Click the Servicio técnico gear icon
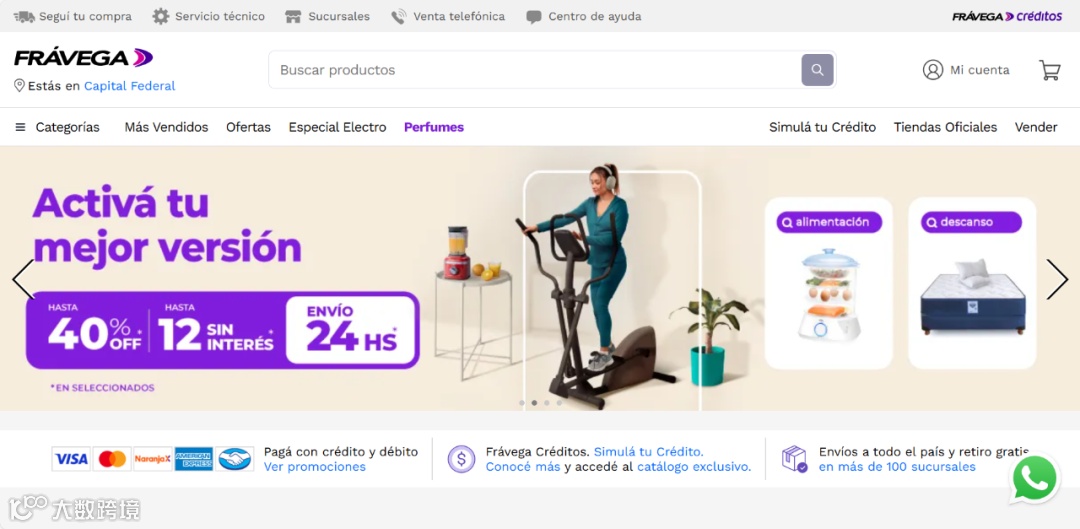Viewport: 1080px width, 529px height. [160, 16]
